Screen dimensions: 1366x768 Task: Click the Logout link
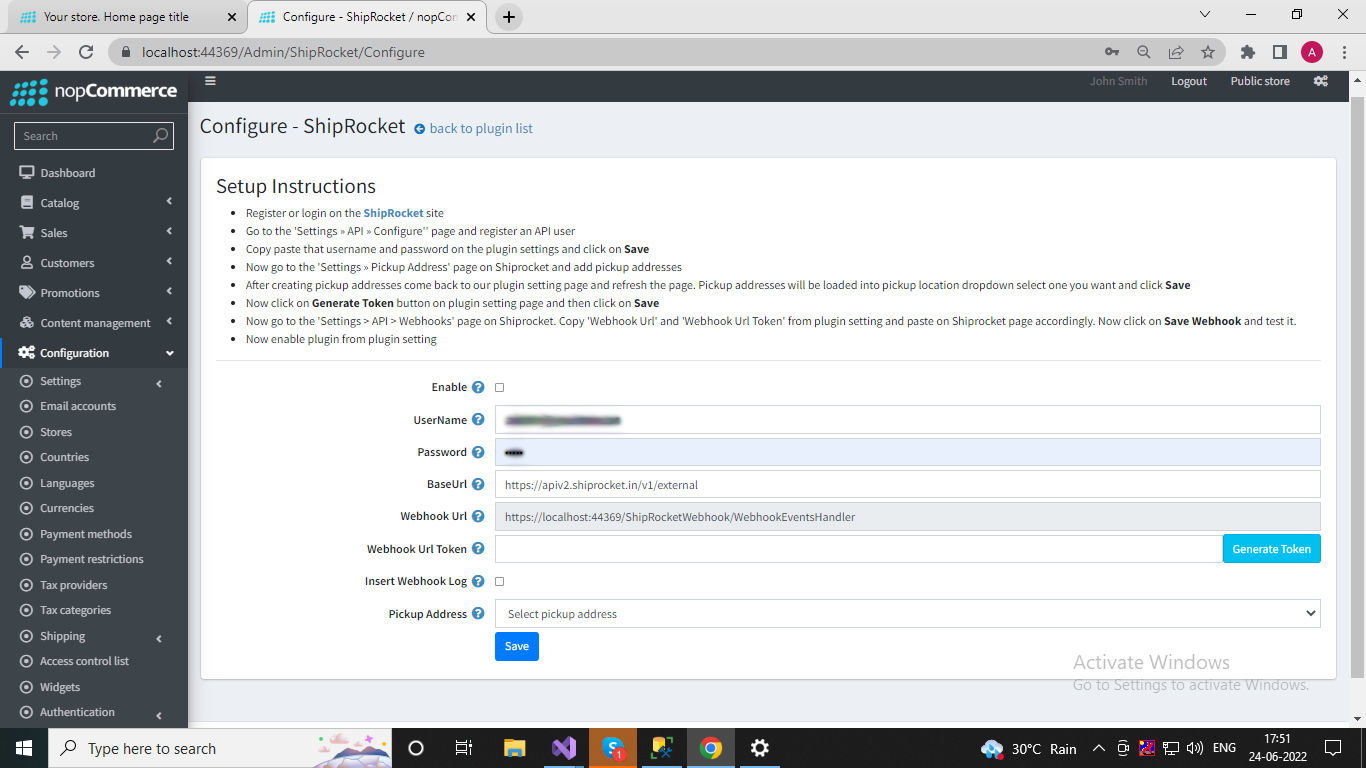1189,81
